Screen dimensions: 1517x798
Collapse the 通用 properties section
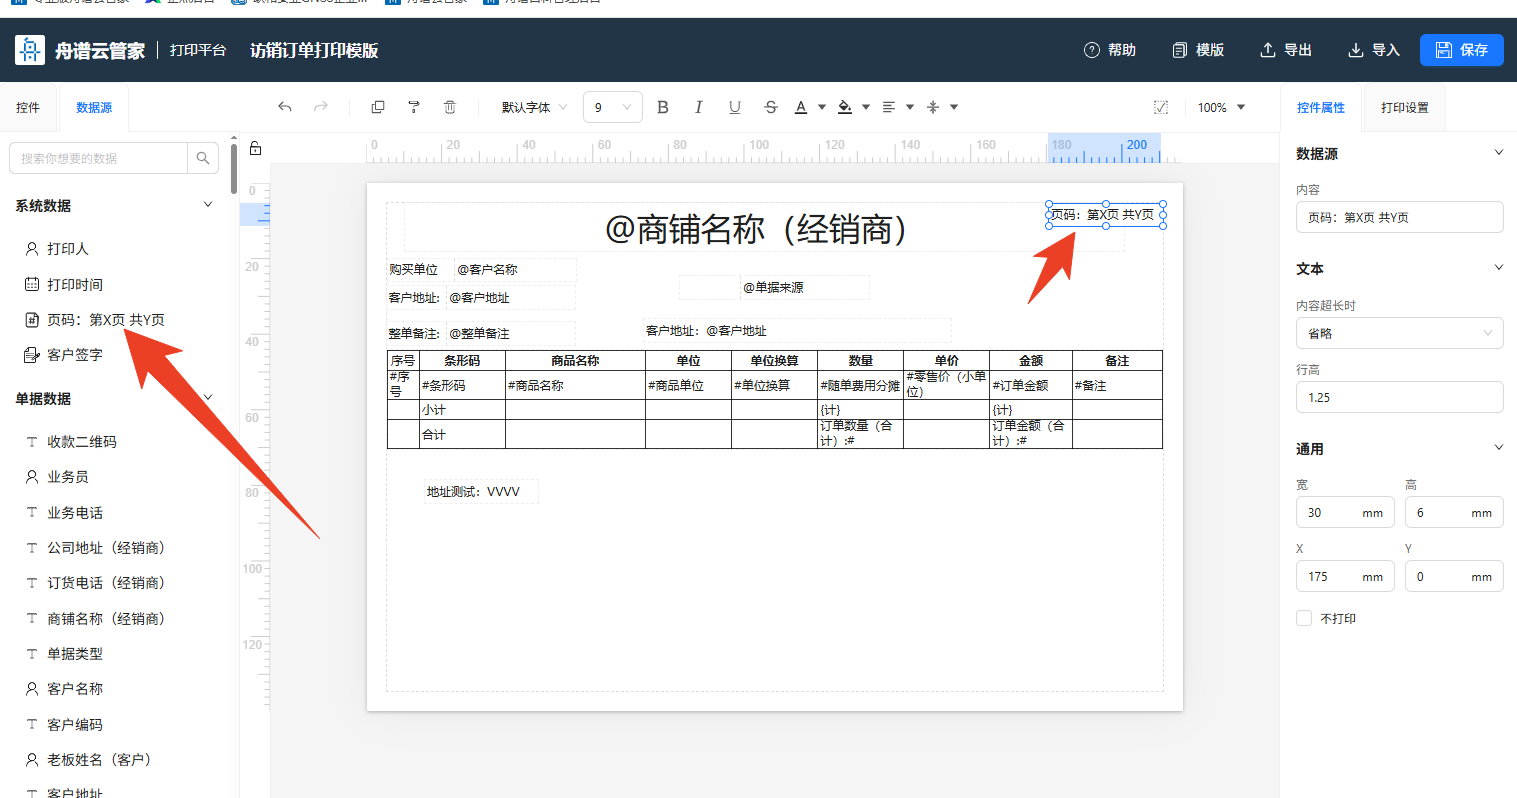[x=1498, y=447]
